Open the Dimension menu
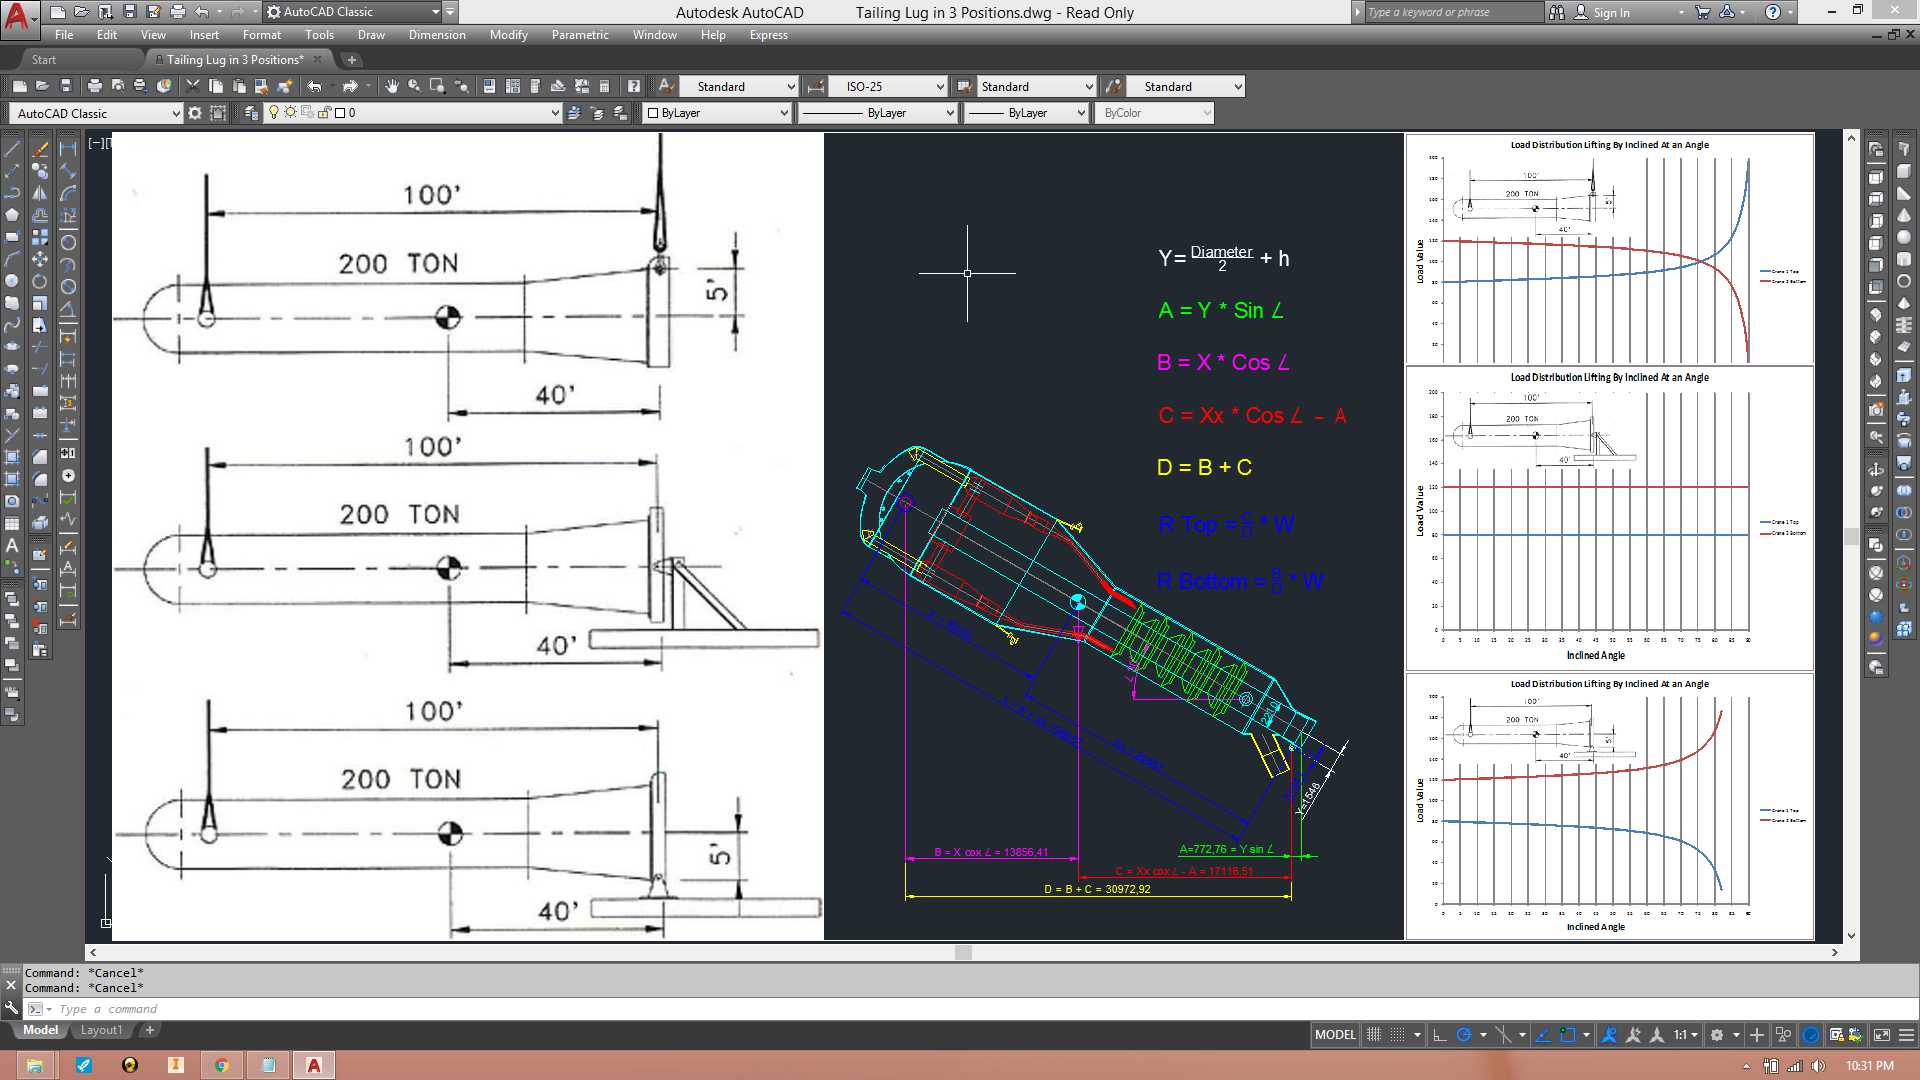Image resolution: width=1920 pixels, height=1080 pixels. tap(437, 35)
